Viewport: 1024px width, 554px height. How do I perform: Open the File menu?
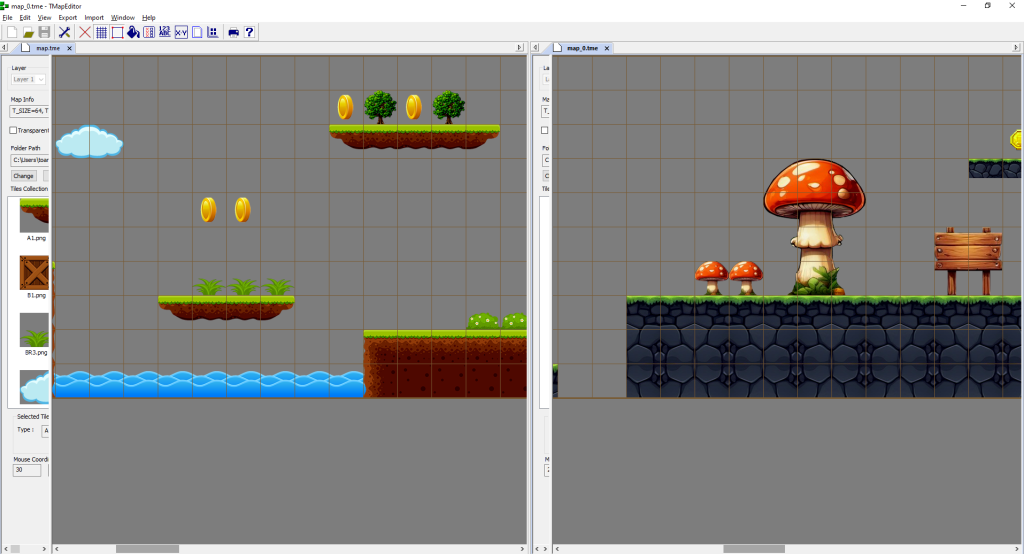tap(8, 18)
